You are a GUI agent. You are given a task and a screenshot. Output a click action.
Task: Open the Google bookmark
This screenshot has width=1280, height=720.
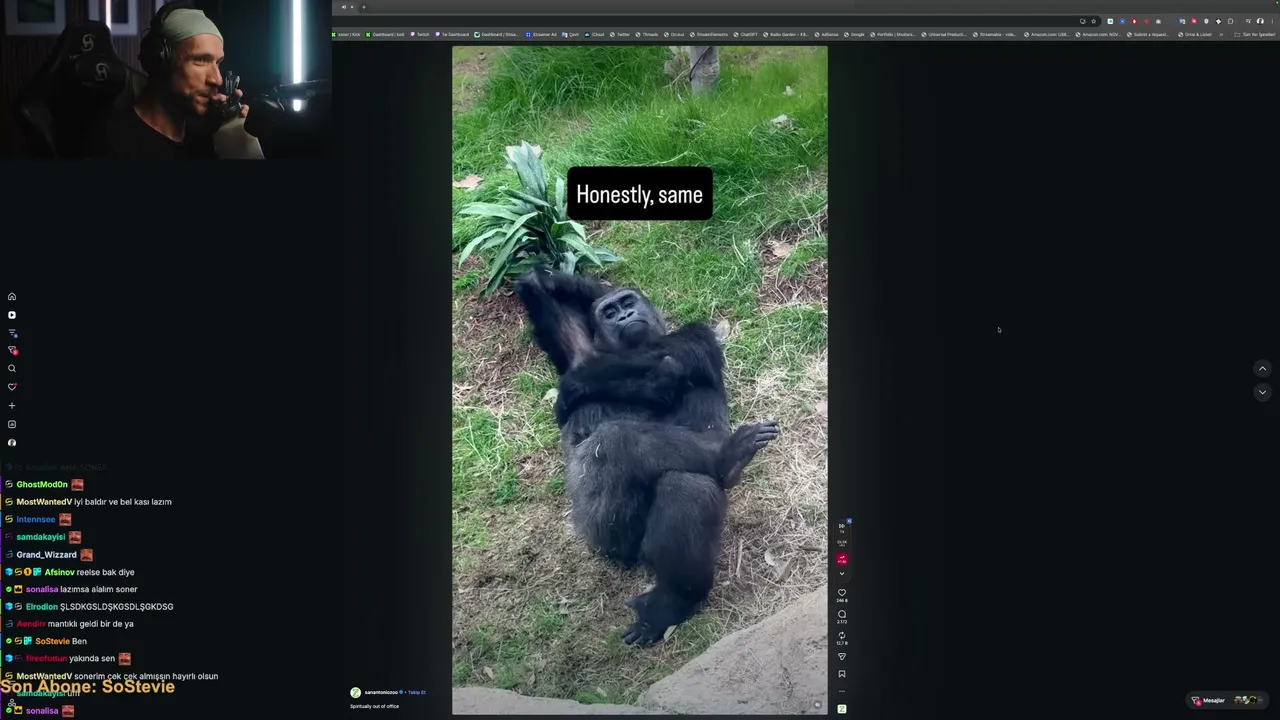coord(855,35)
